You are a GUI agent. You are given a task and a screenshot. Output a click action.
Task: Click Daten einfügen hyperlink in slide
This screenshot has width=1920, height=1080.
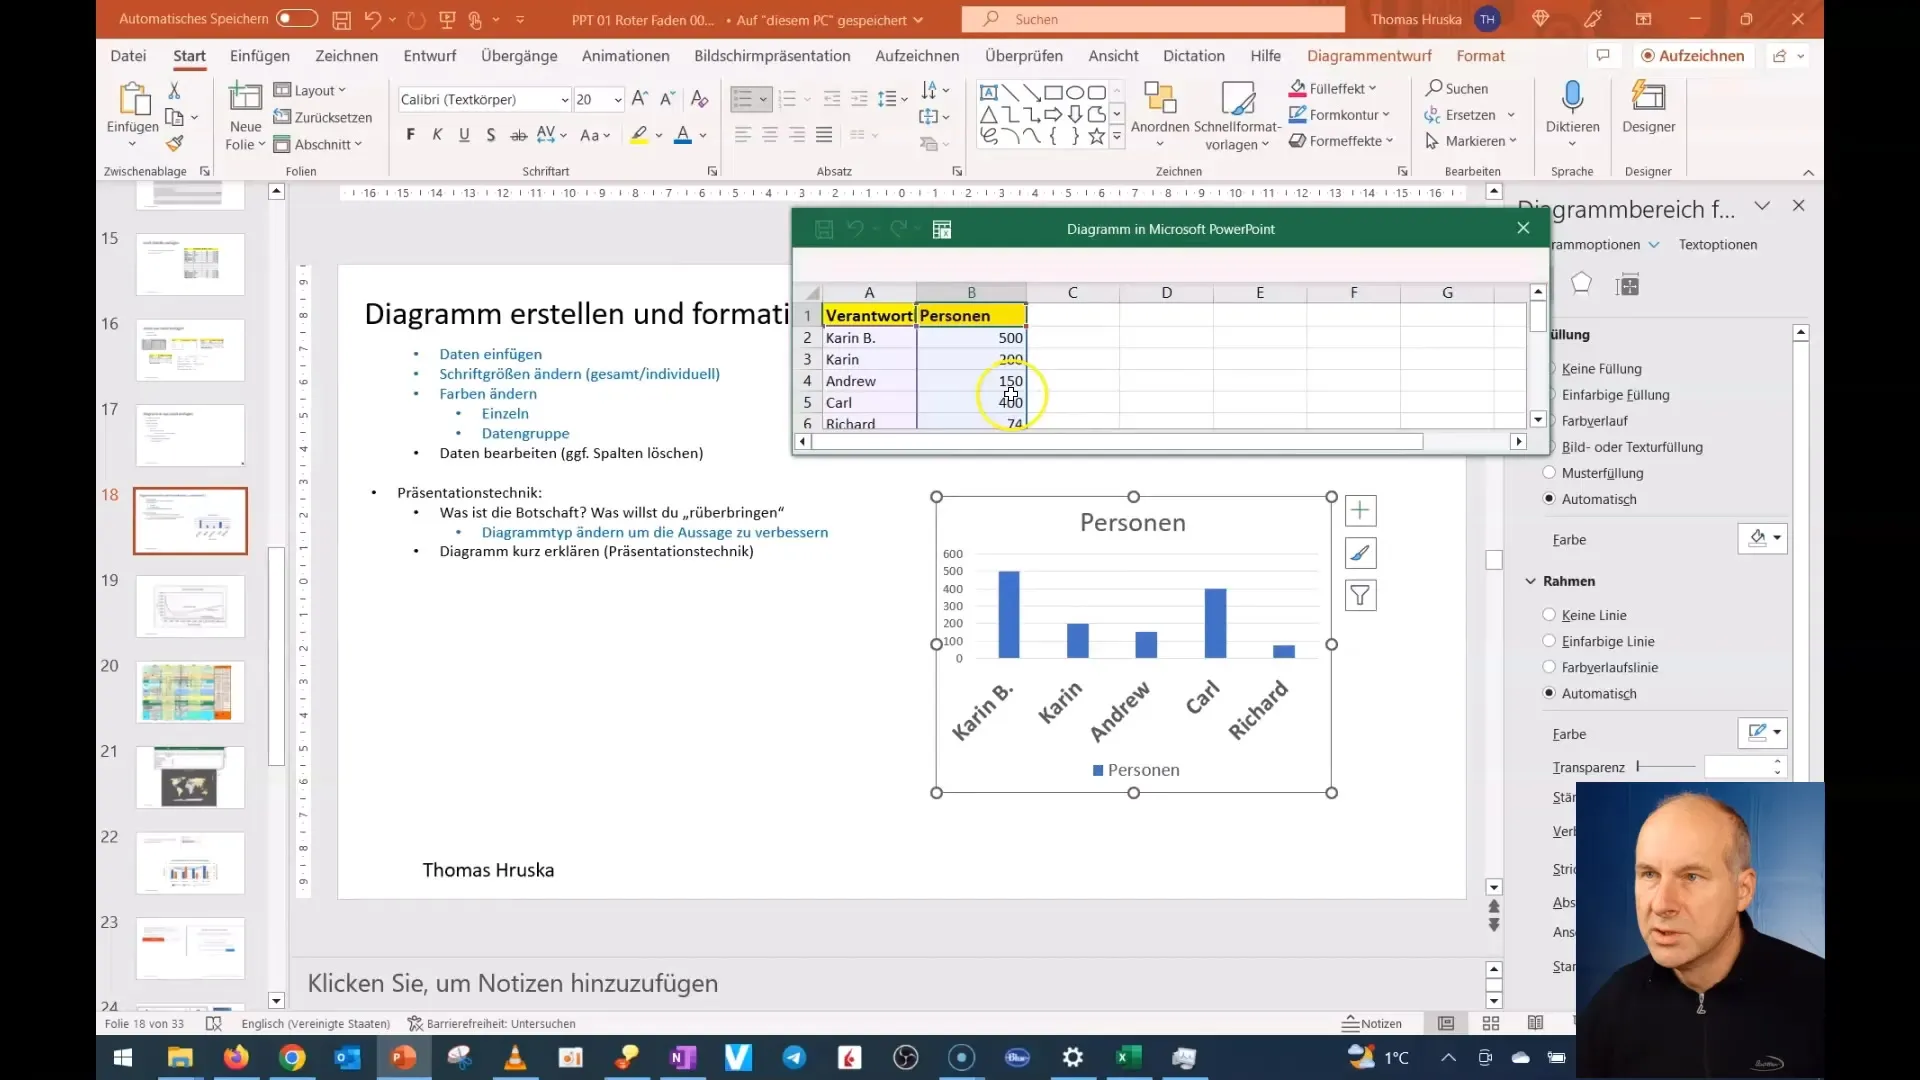tap(489, 352)
